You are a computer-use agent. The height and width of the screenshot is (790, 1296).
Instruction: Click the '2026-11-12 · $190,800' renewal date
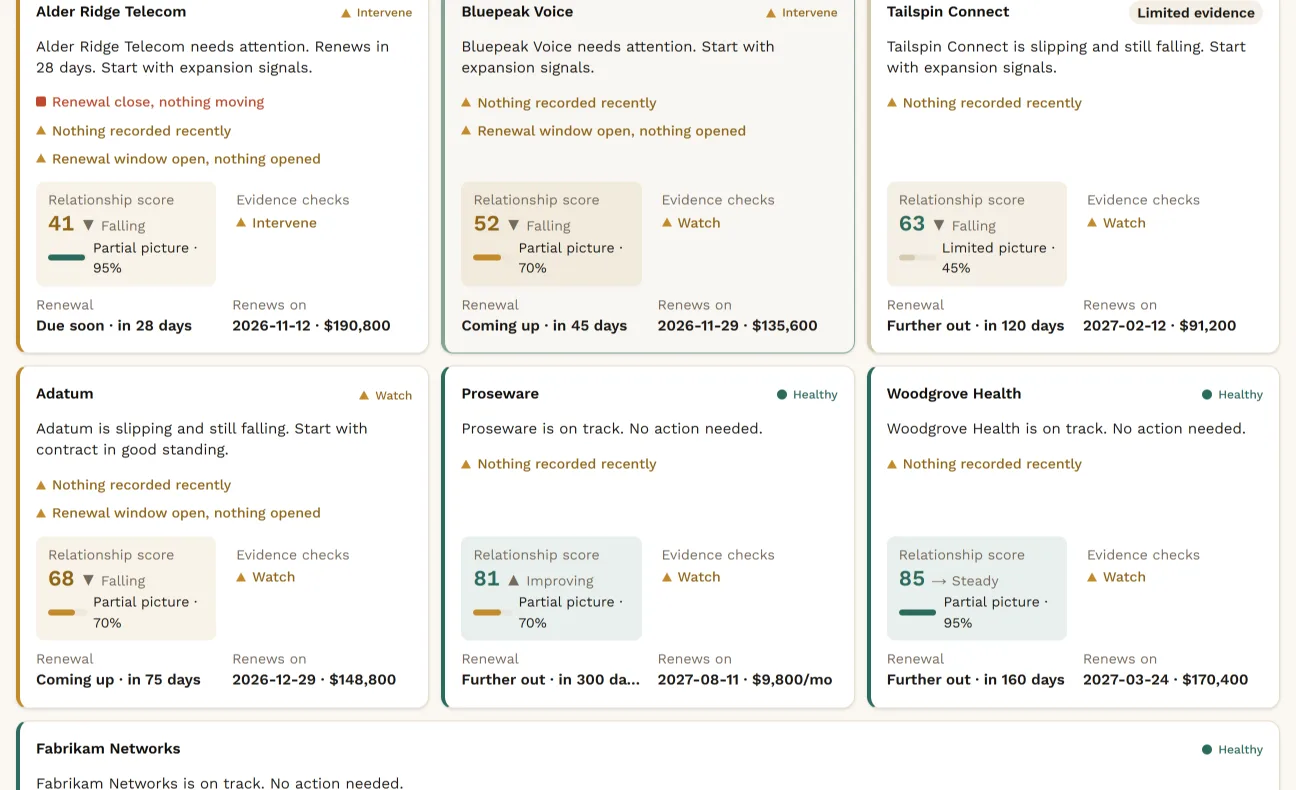coord(311,326)
